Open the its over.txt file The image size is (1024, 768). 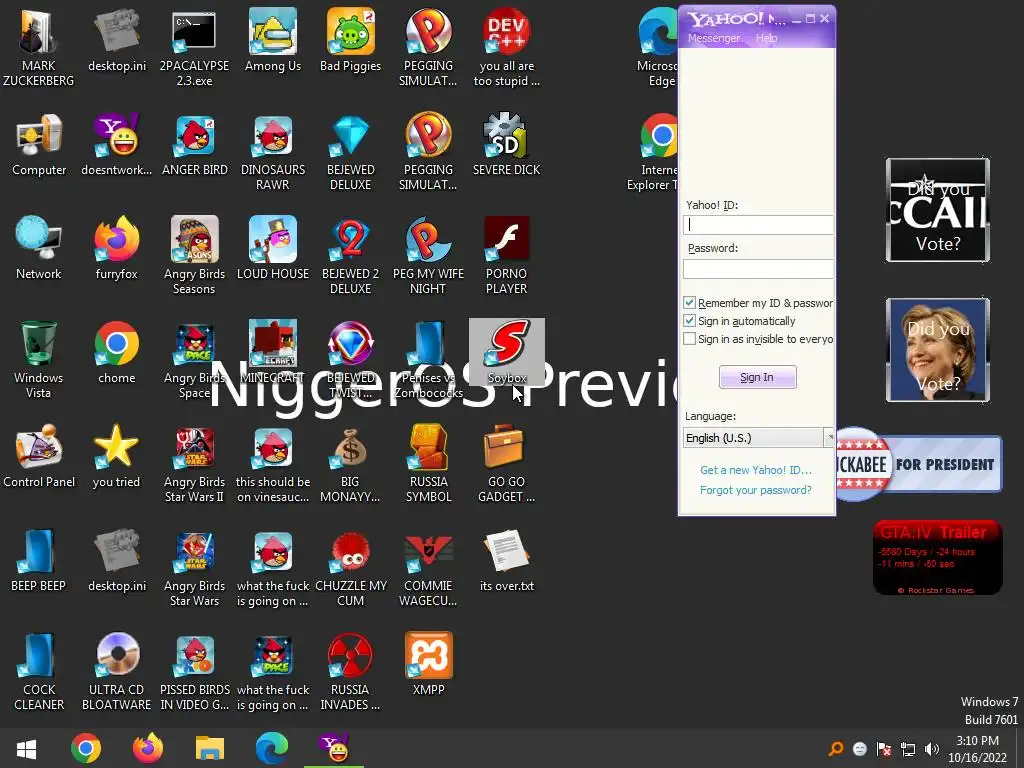(x=506, y=560)
